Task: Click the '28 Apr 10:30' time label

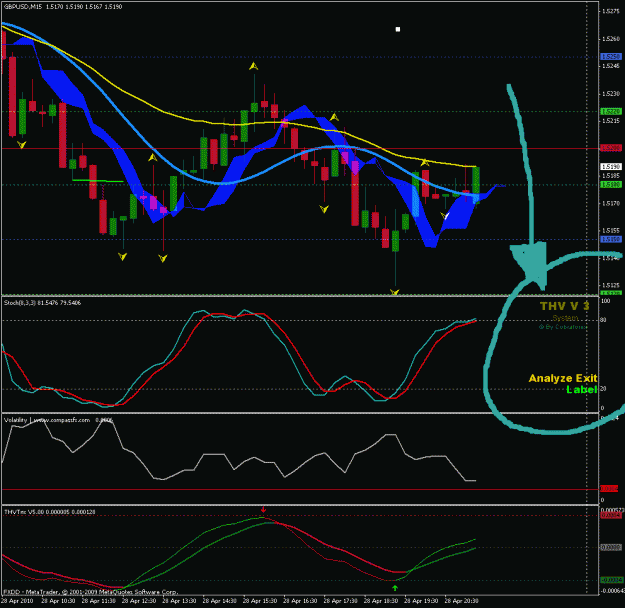Action: point(58,601)
